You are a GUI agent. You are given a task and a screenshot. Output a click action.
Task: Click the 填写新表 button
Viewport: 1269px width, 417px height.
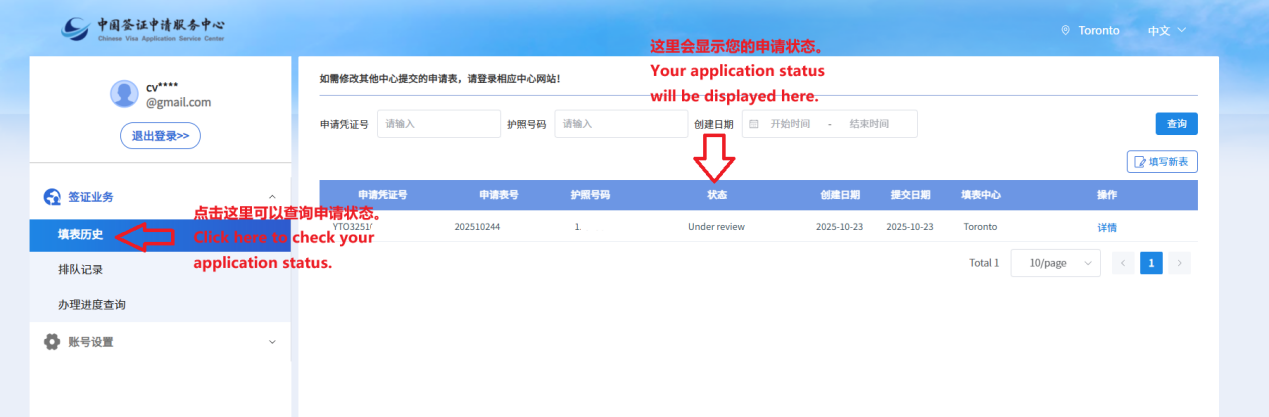1162,161
